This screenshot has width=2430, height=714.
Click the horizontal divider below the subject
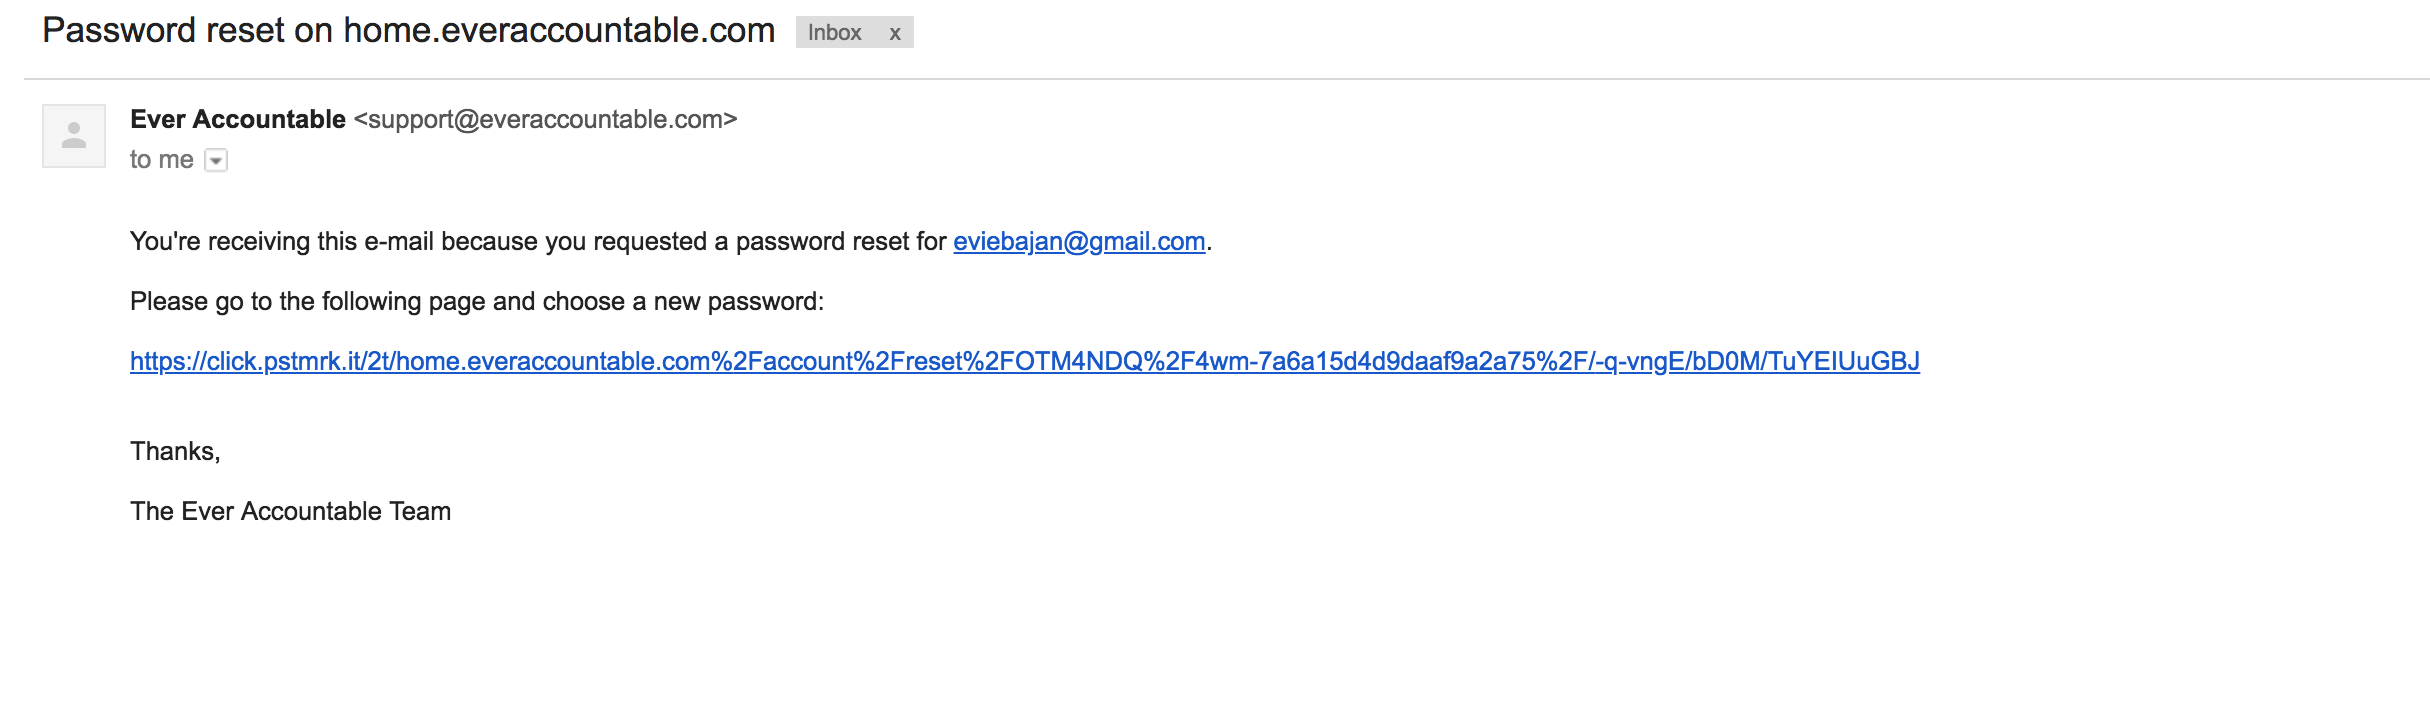[x=1227, y=78]
